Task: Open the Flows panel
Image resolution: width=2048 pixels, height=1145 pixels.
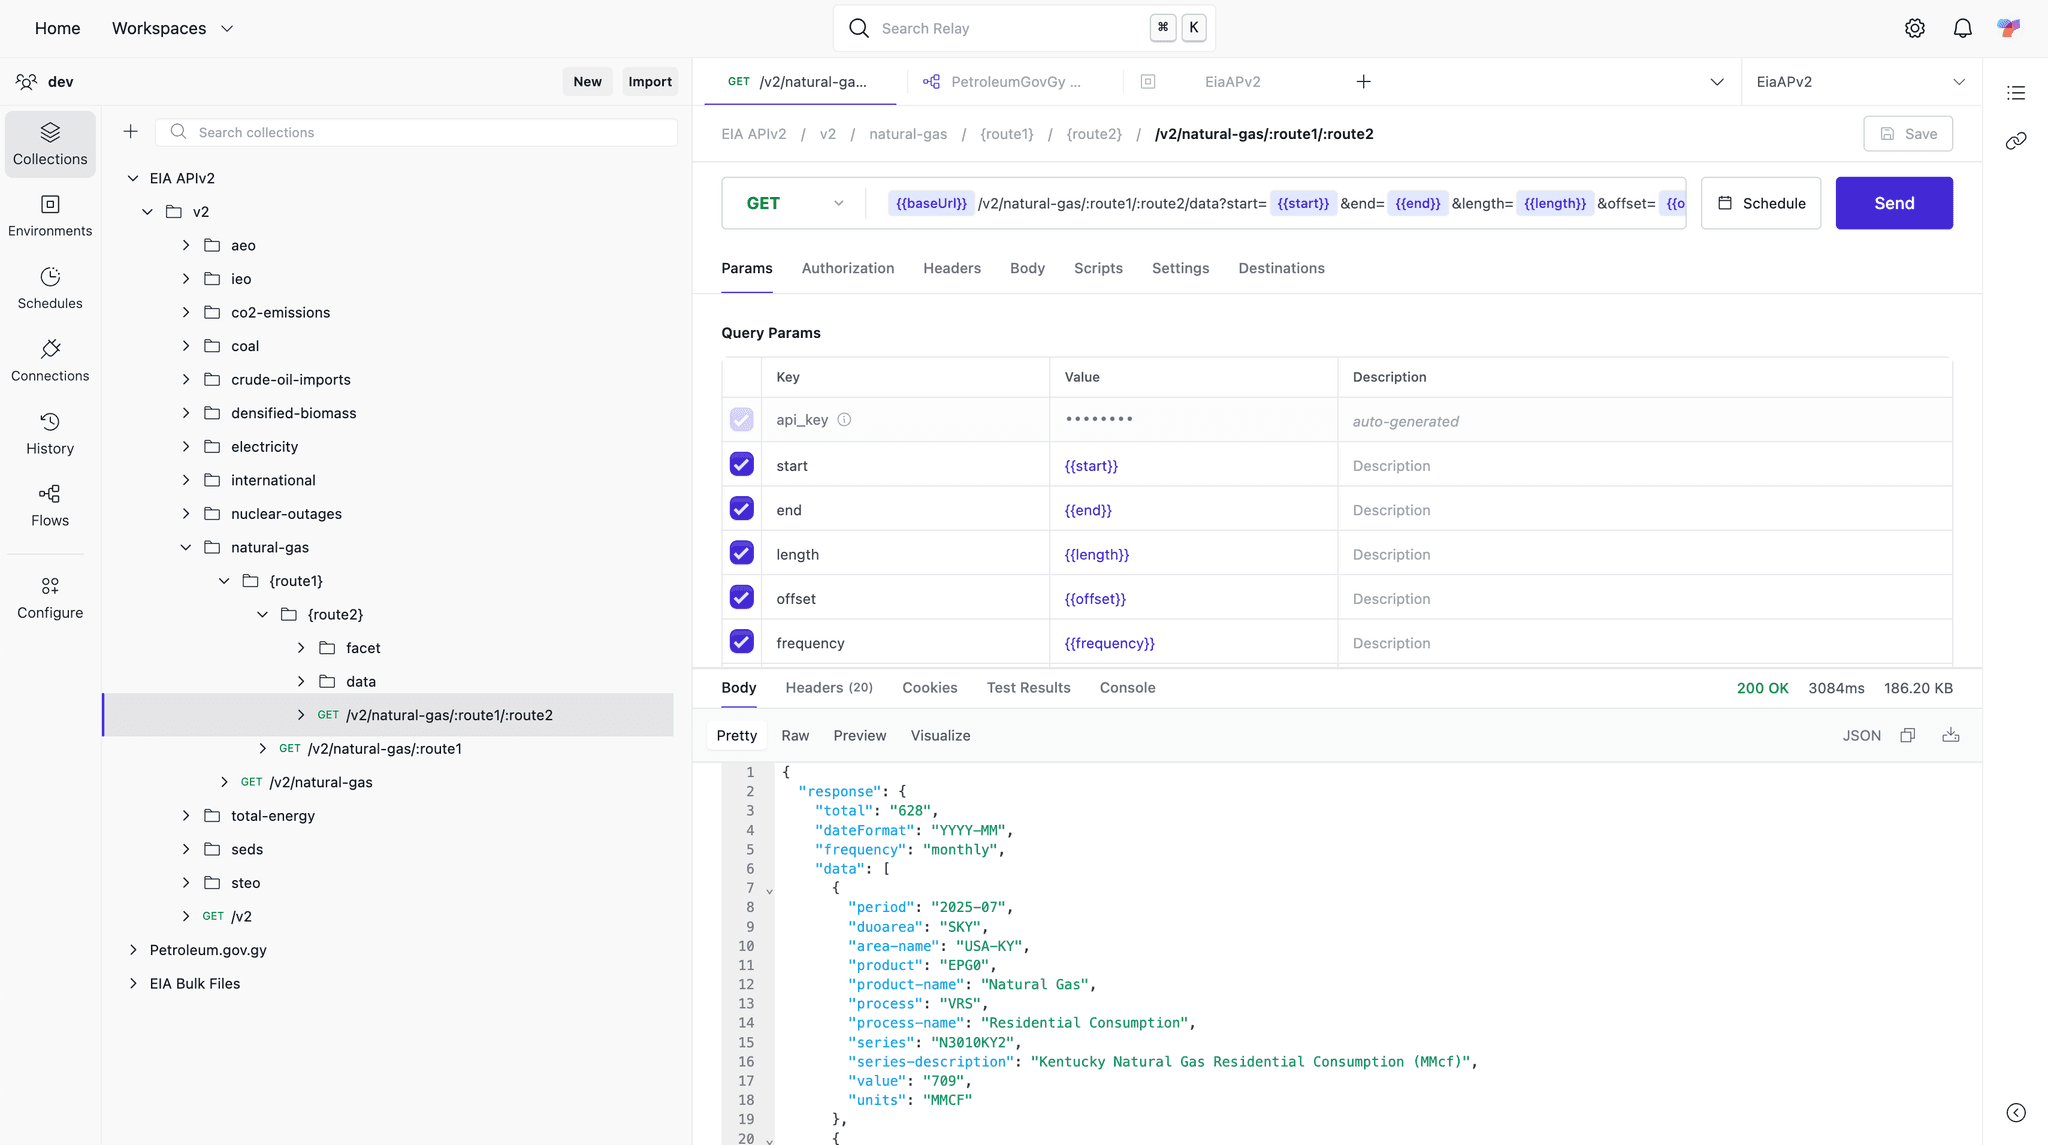Action: [x=50, y=504]
